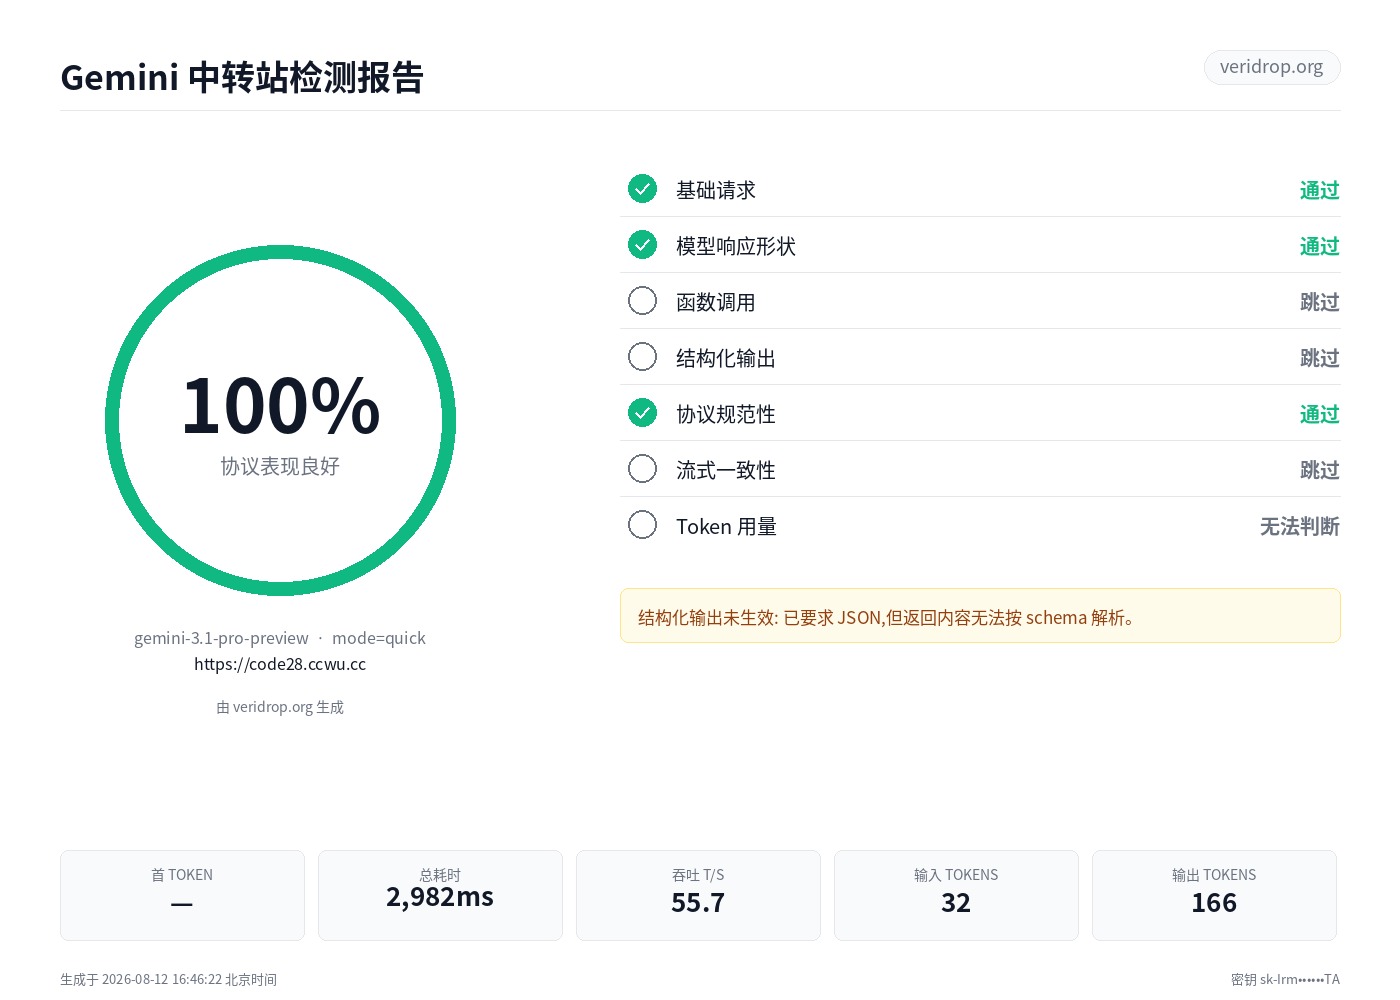Viewport: 1400px width, 1000px height.
Task: Click the 由 veridrop.org 生成 credit text
Action: tap(280, 707)
